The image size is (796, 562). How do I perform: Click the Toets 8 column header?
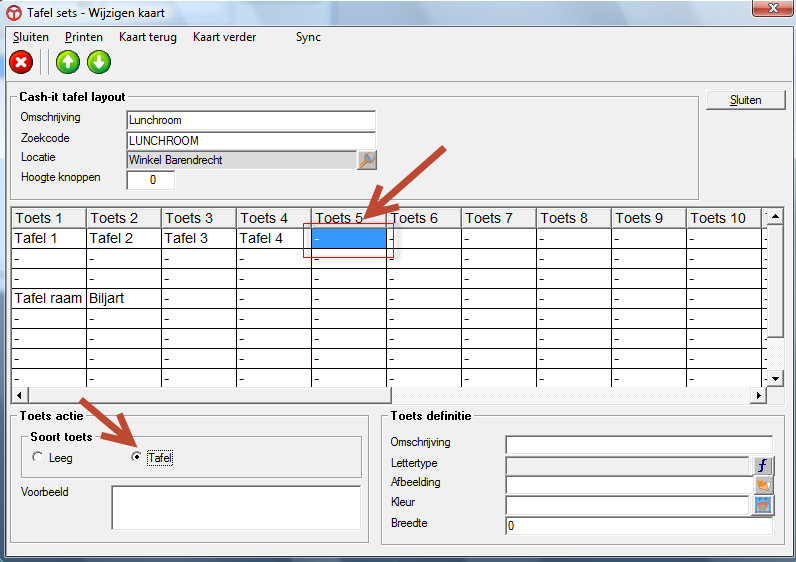click(x=574, y=218)
